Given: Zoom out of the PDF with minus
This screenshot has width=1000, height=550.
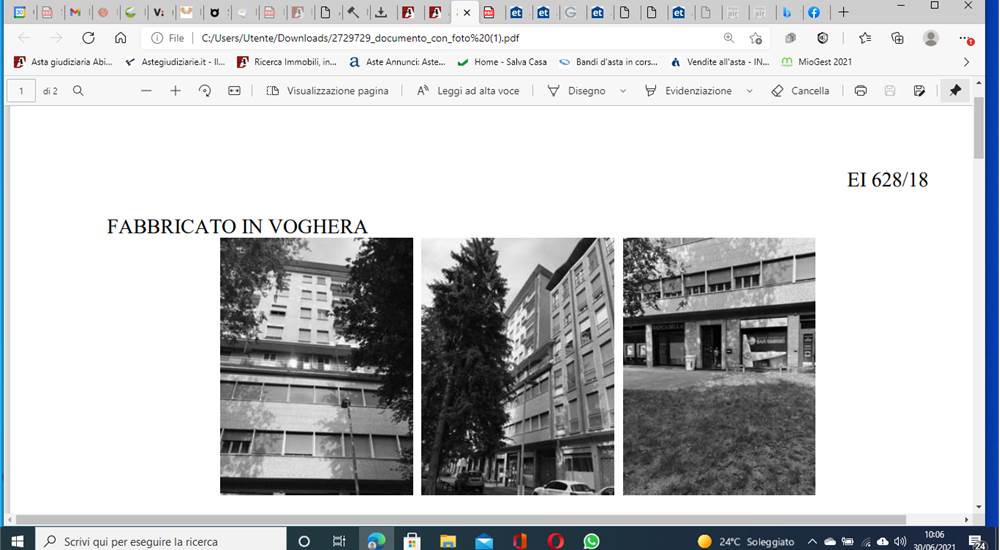Looking at the screenshot, I should click(146, 91).
